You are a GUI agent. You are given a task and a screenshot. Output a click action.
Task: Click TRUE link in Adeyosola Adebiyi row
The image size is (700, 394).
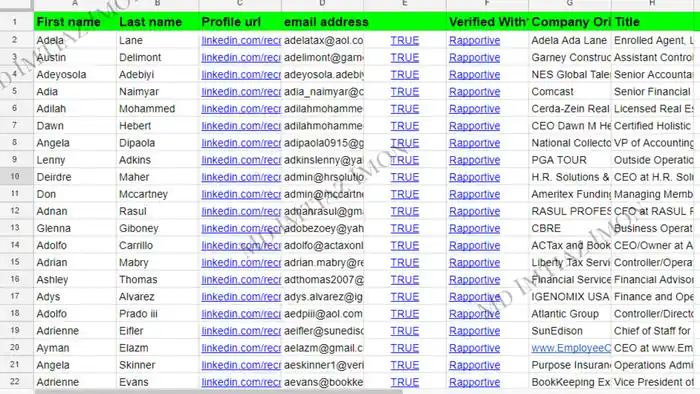coord(404,75)
